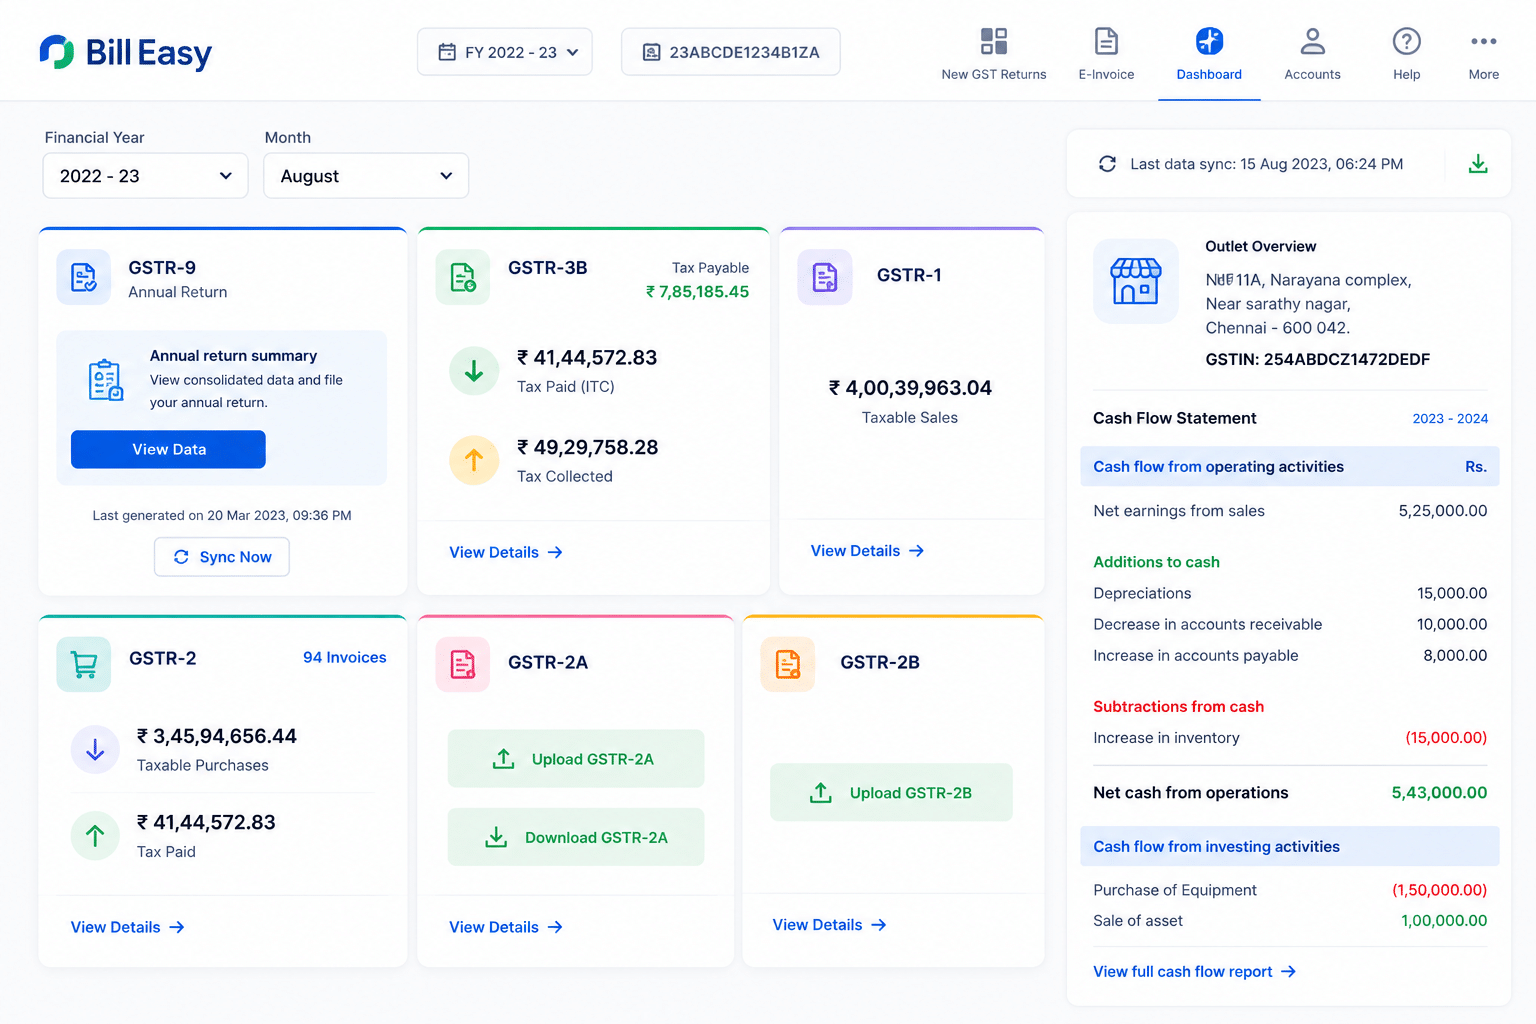The width and height of the screenshot is (1536, 1024).
Task: Click the Tax Collected up arrow icon
Action: [x=474, y=460]
